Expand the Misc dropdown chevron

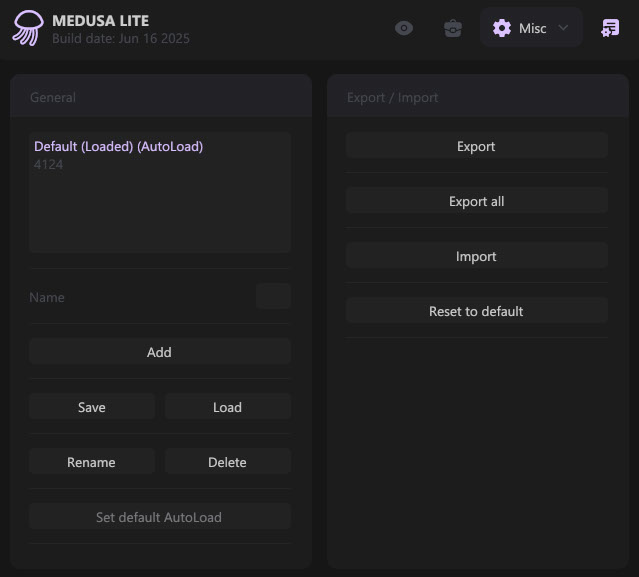pyautogui.click(x=563, y=28)
